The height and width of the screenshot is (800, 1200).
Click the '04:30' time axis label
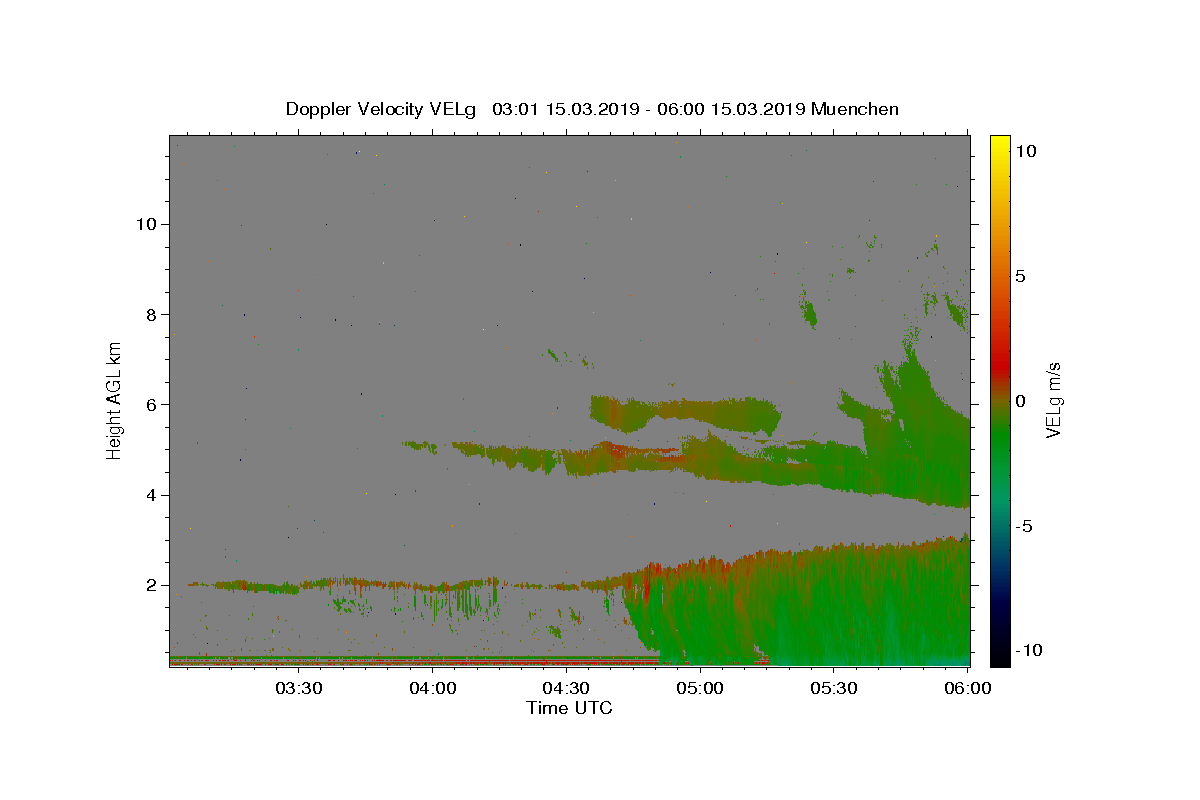coord(566,688)
